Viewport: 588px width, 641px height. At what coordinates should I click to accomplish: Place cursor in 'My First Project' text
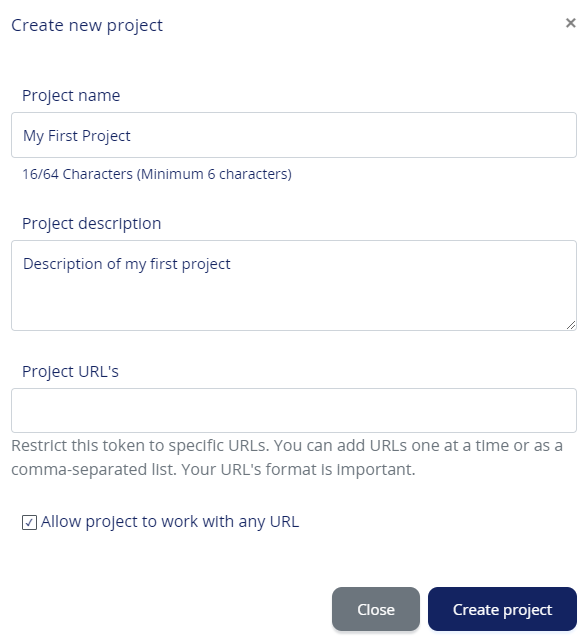pos(77,136)
